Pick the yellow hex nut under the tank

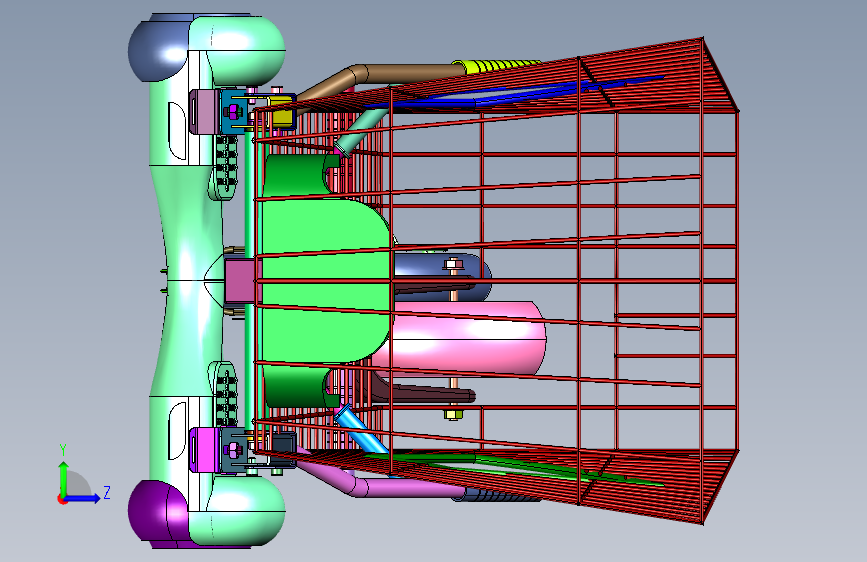coord(453,414)
